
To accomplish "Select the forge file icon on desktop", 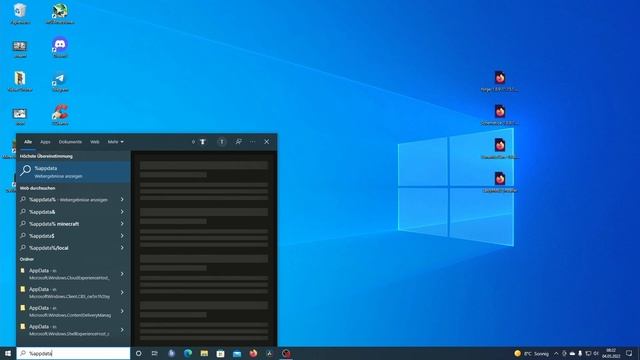I will pos(500,81).
